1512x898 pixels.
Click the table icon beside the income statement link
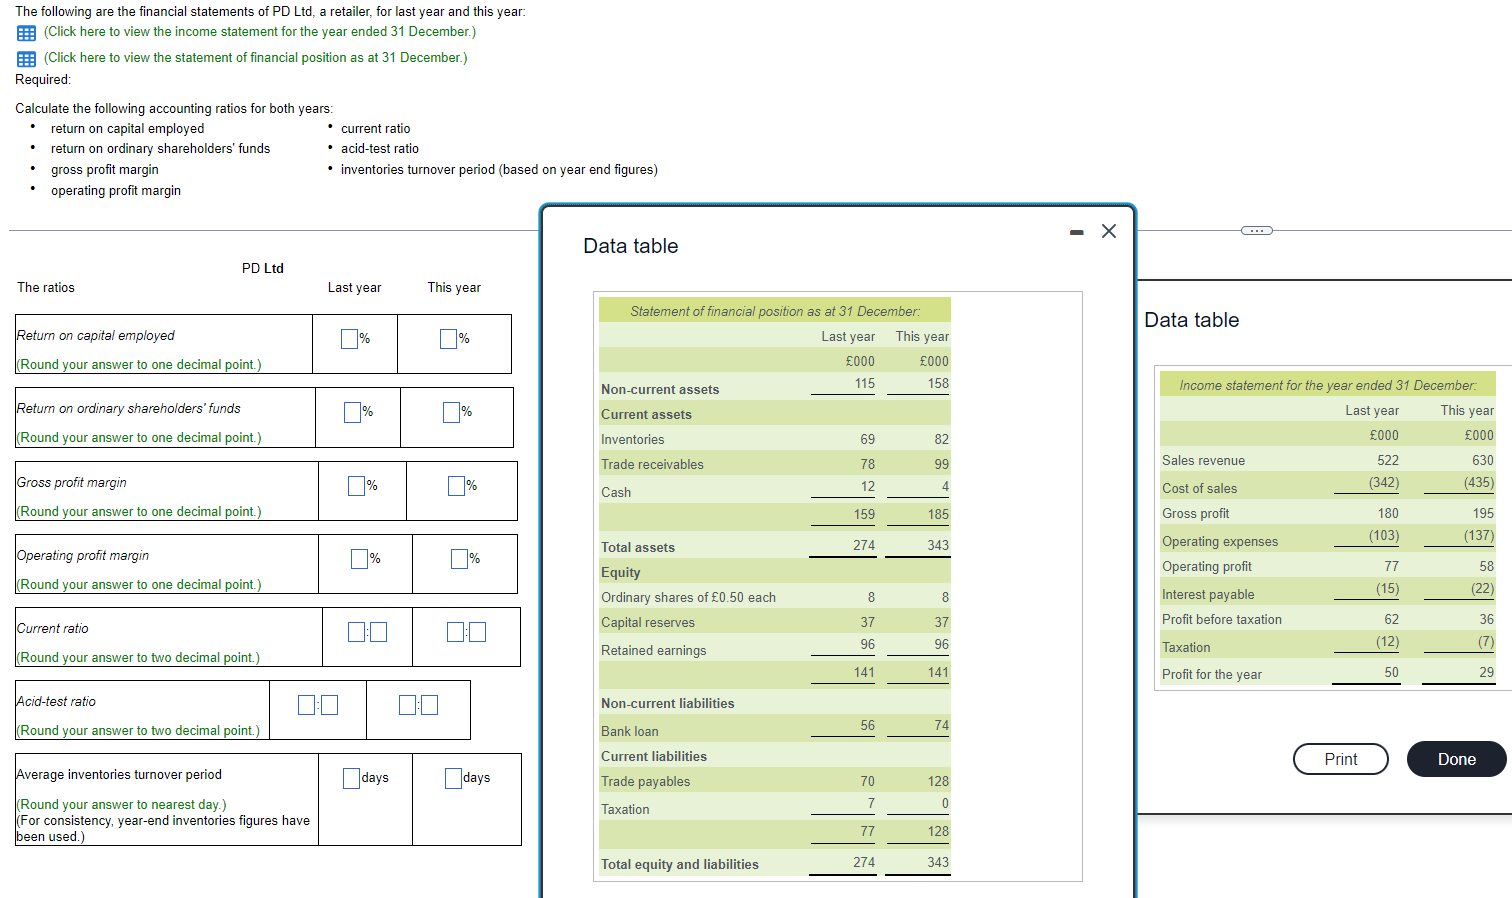tap(25, 32)
